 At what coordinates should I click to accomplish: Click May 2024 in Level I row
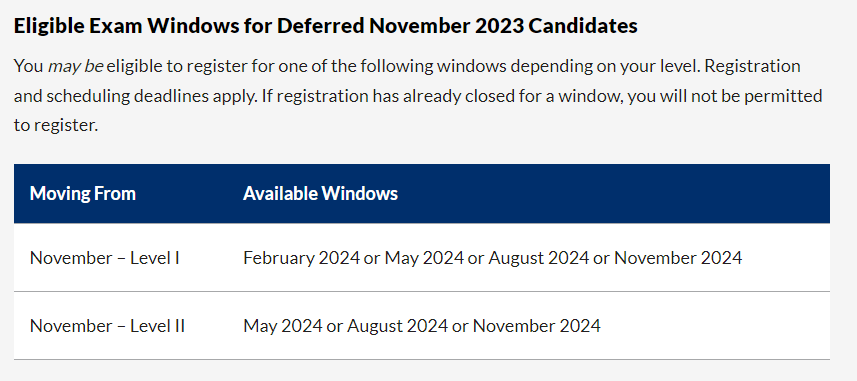pyautogui.click(x=425, y=257)
